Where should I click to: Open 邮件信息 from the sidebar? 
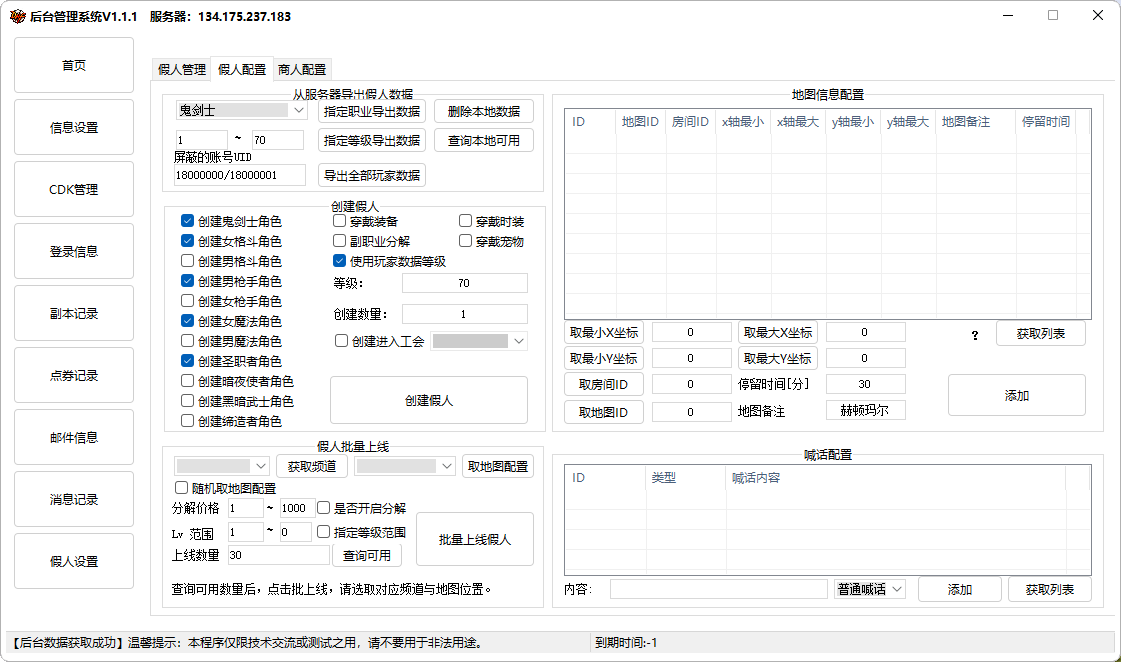(74, 437)
